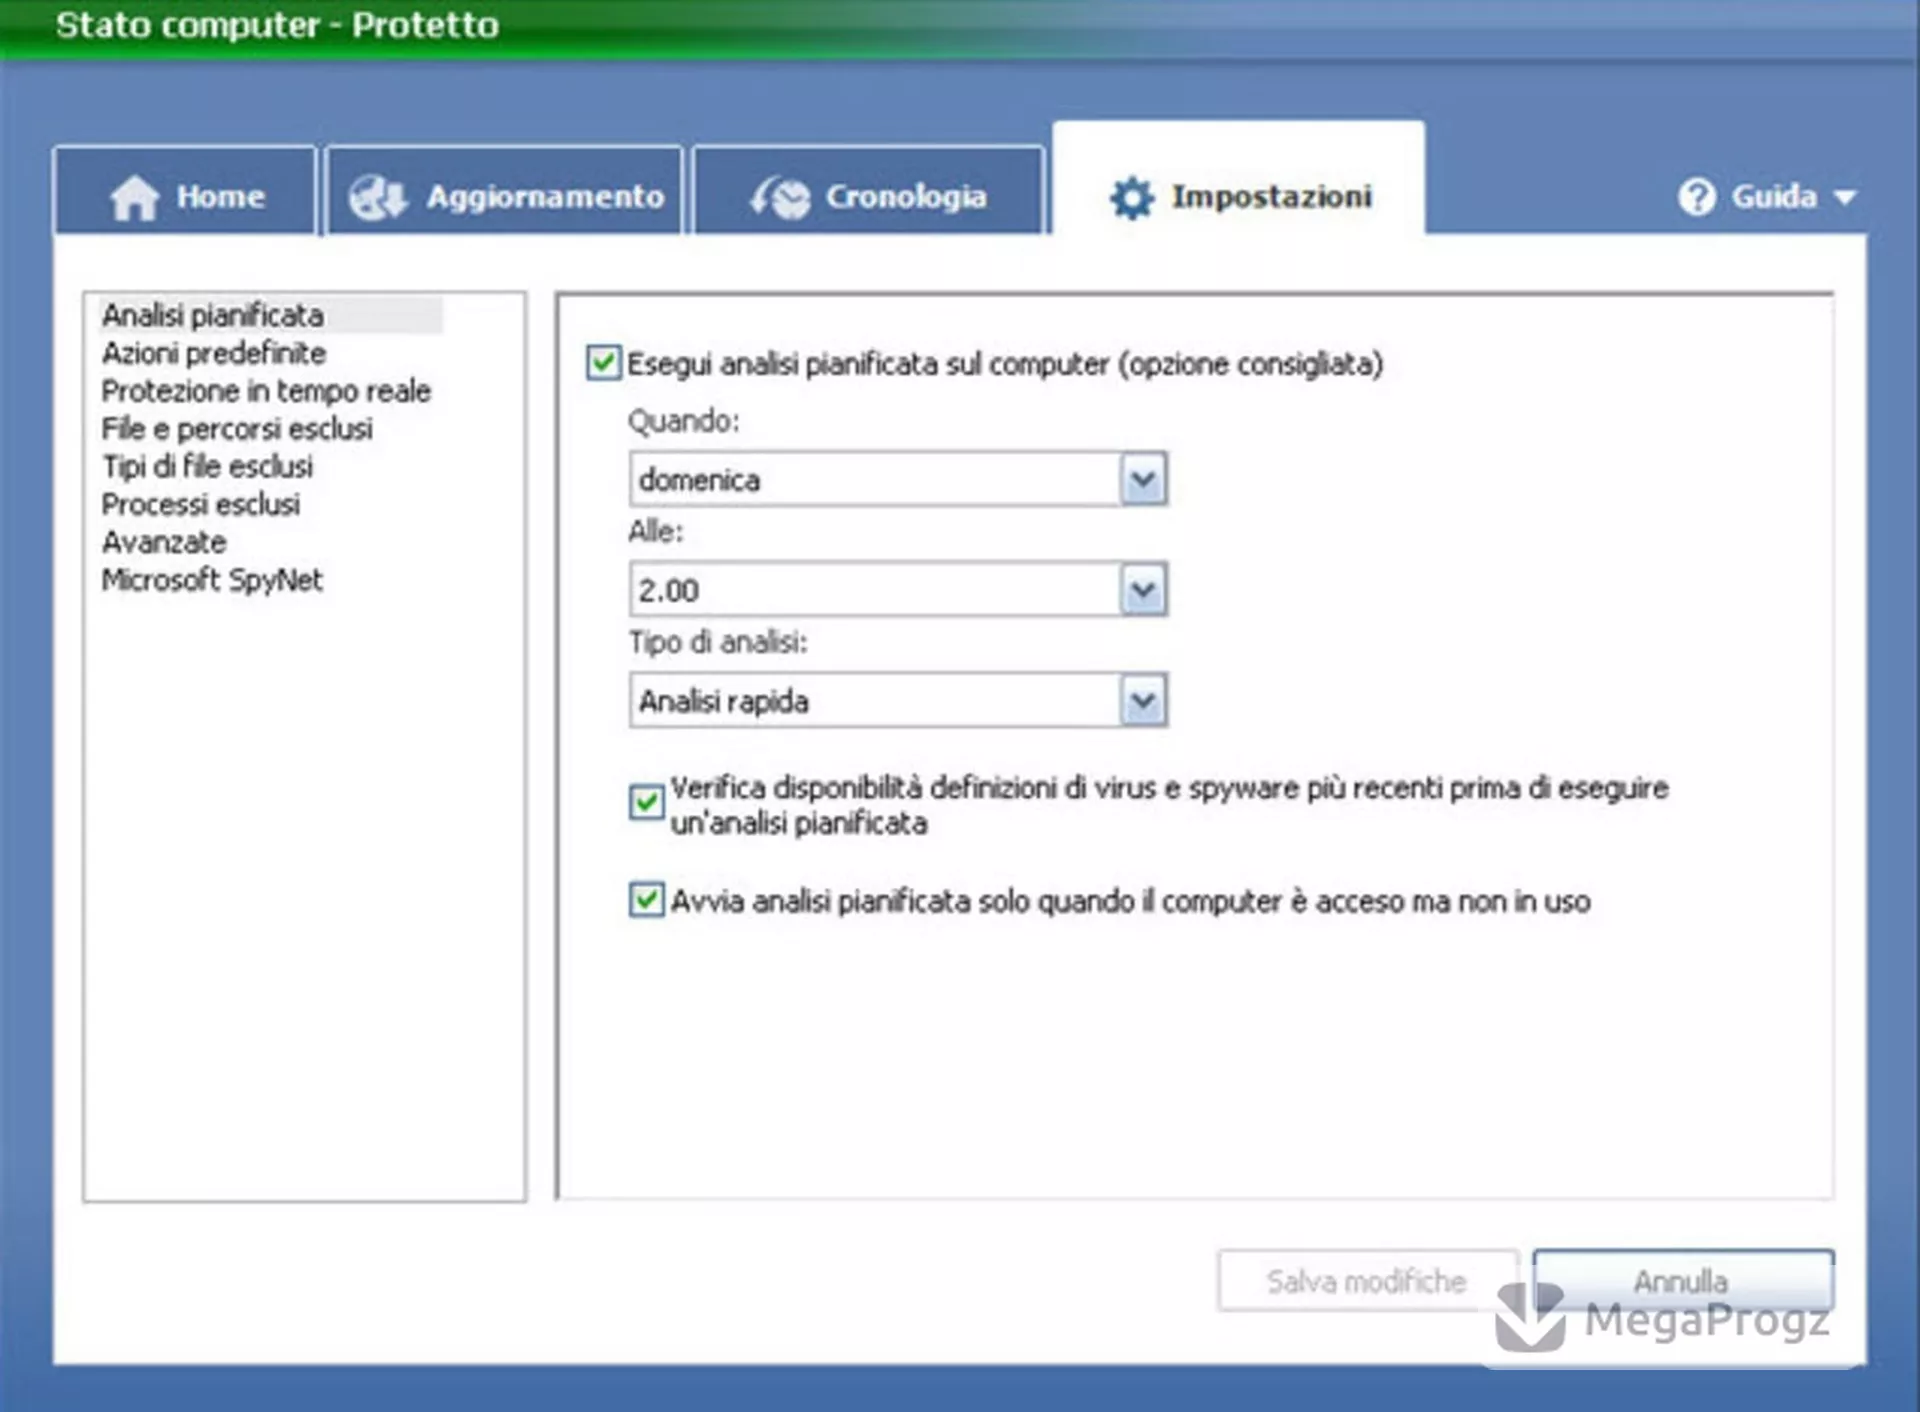Switch to the Aggiornamento tab
Viewport: 1920px width, 1412px height.
pyautogui.click(x=505, y=192)
